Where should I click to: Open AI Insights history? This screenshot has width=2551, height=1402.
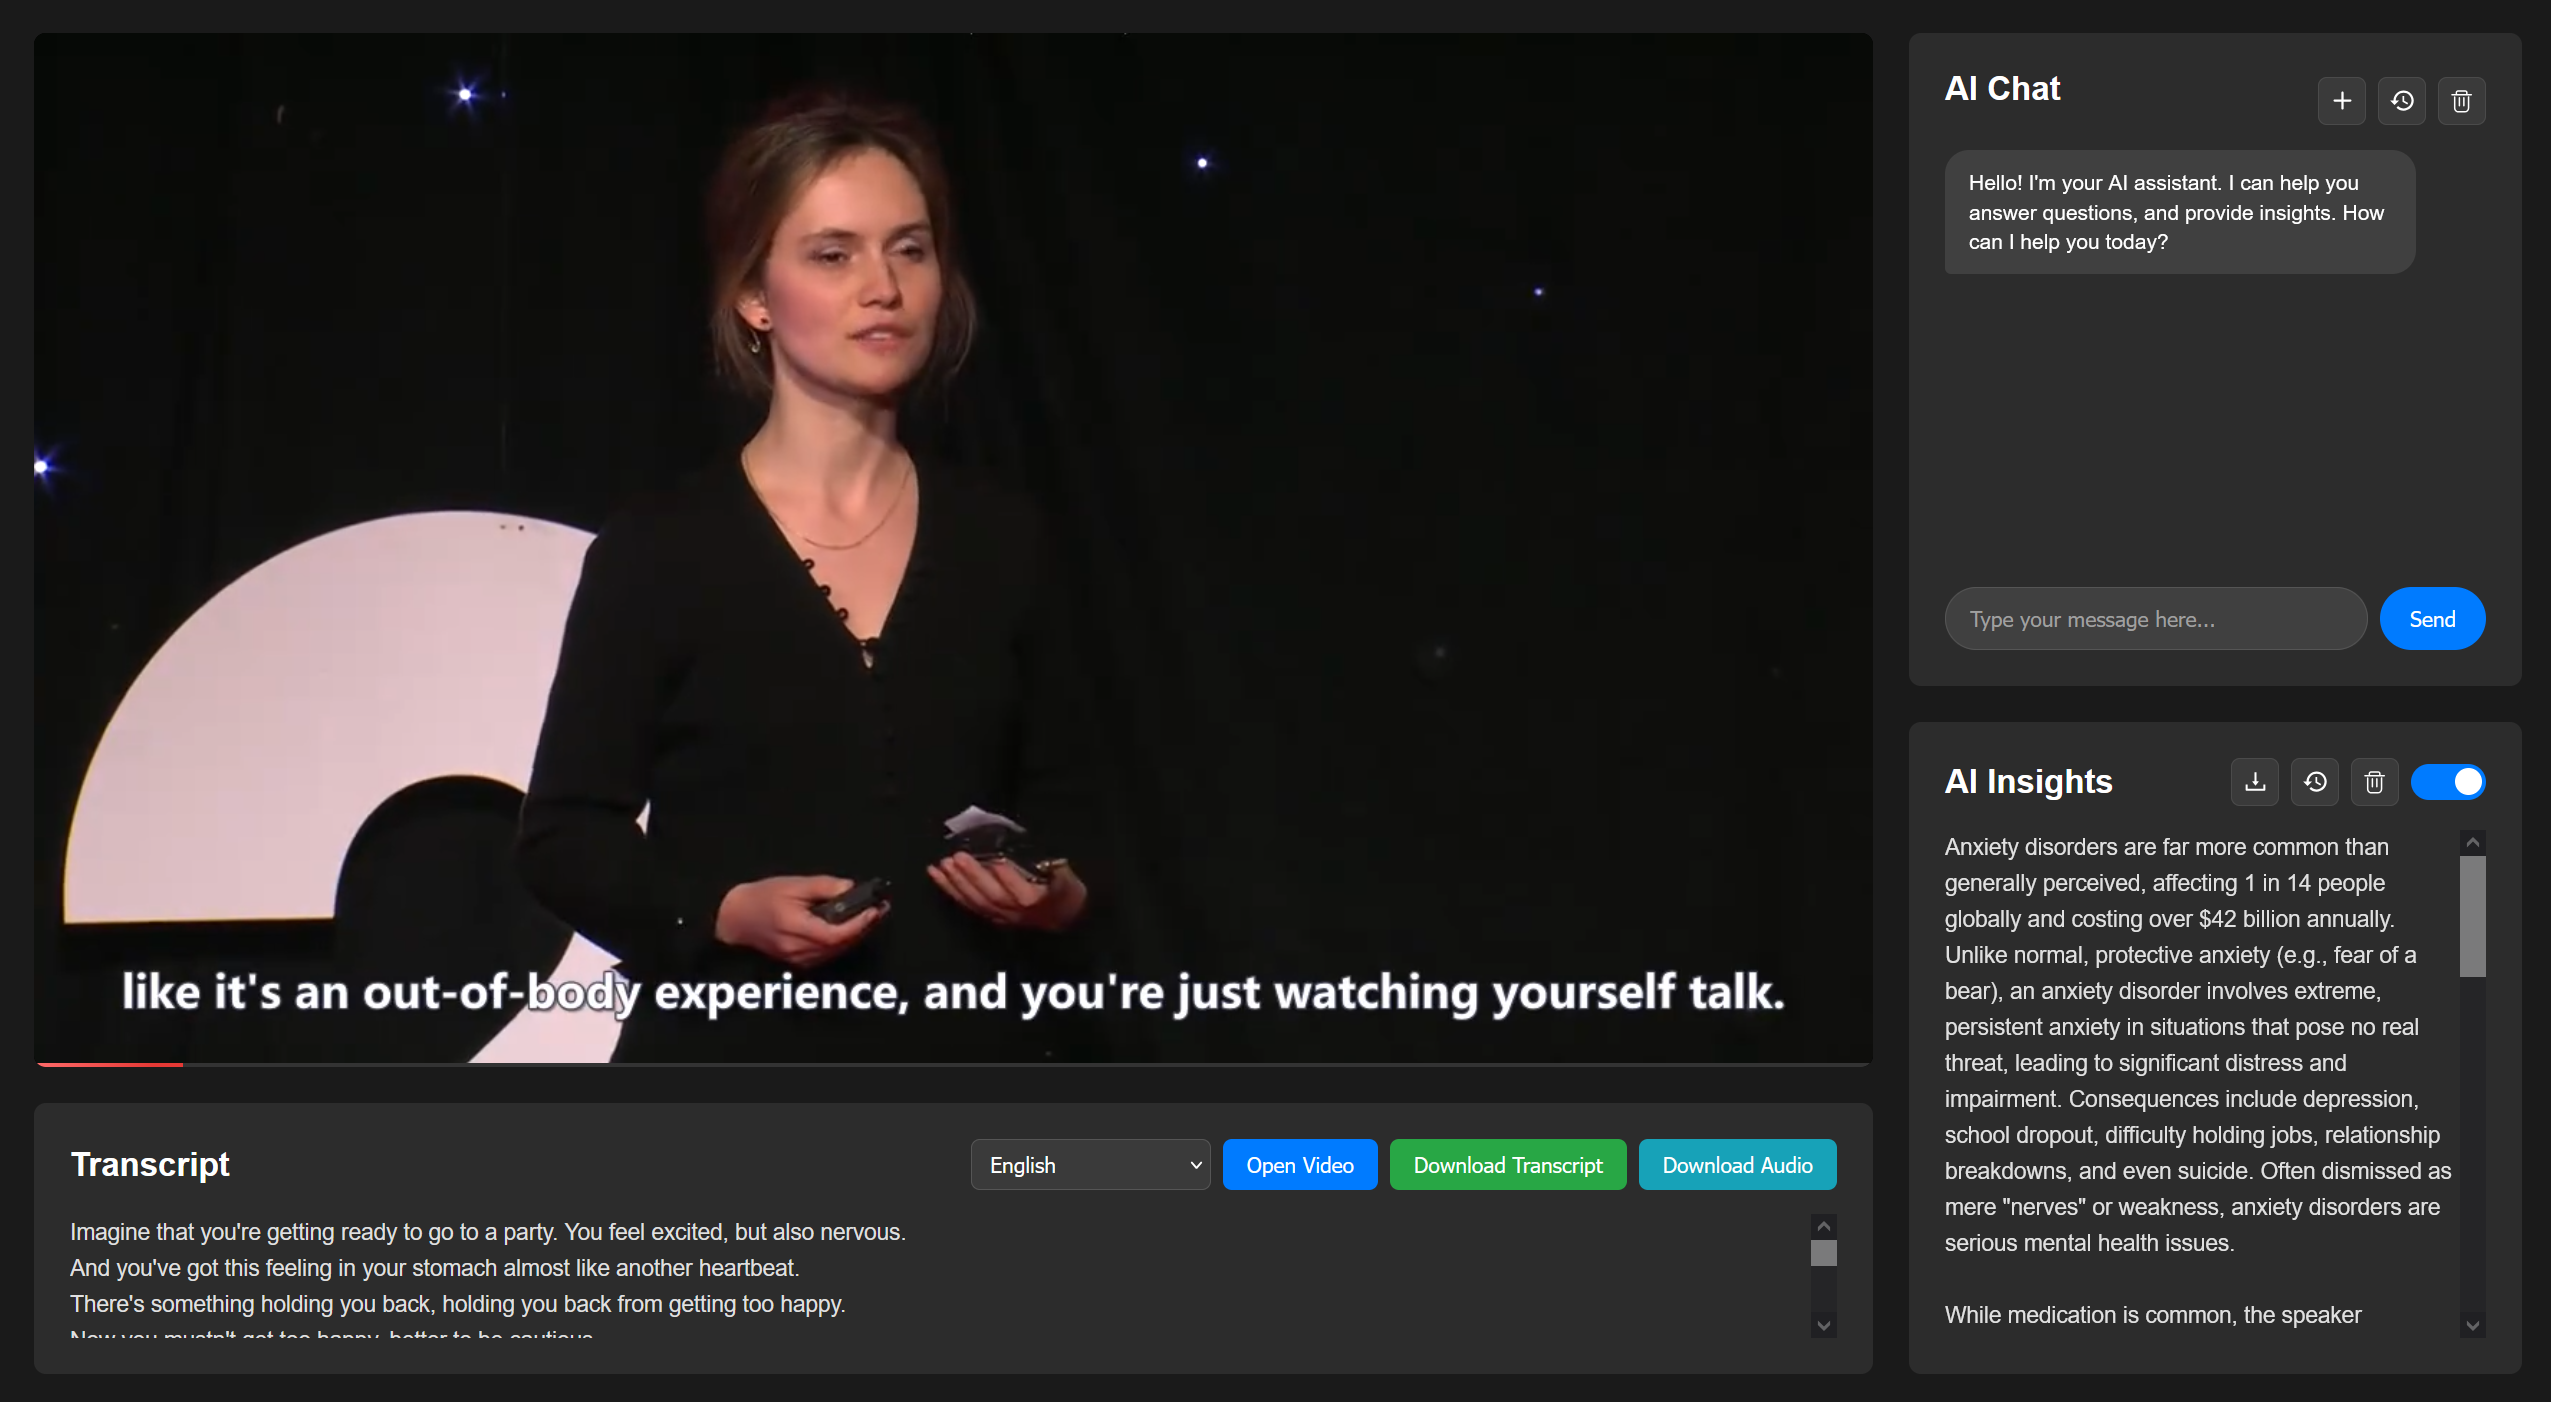coord(2314,781)
